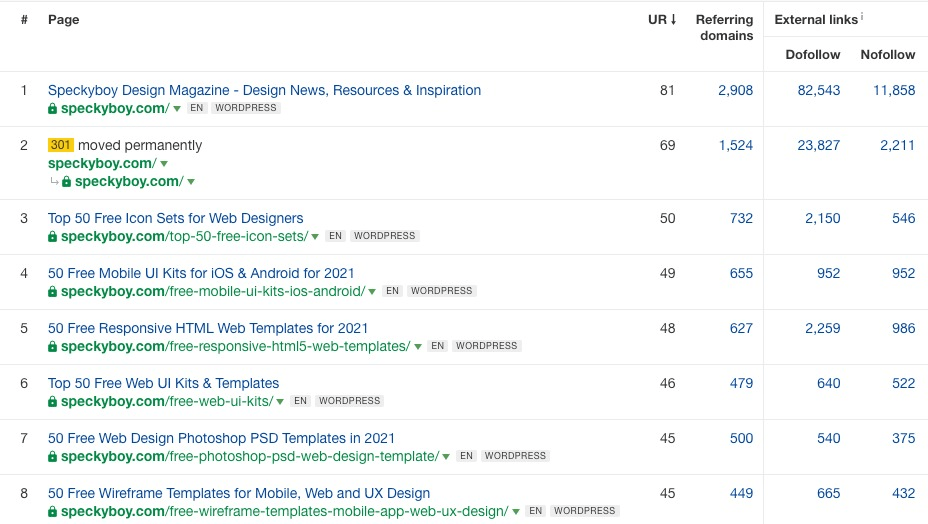
Task: Open dropdown beside redirect target speckyboy.com/ in row 2
Action: tap(191, 182)
